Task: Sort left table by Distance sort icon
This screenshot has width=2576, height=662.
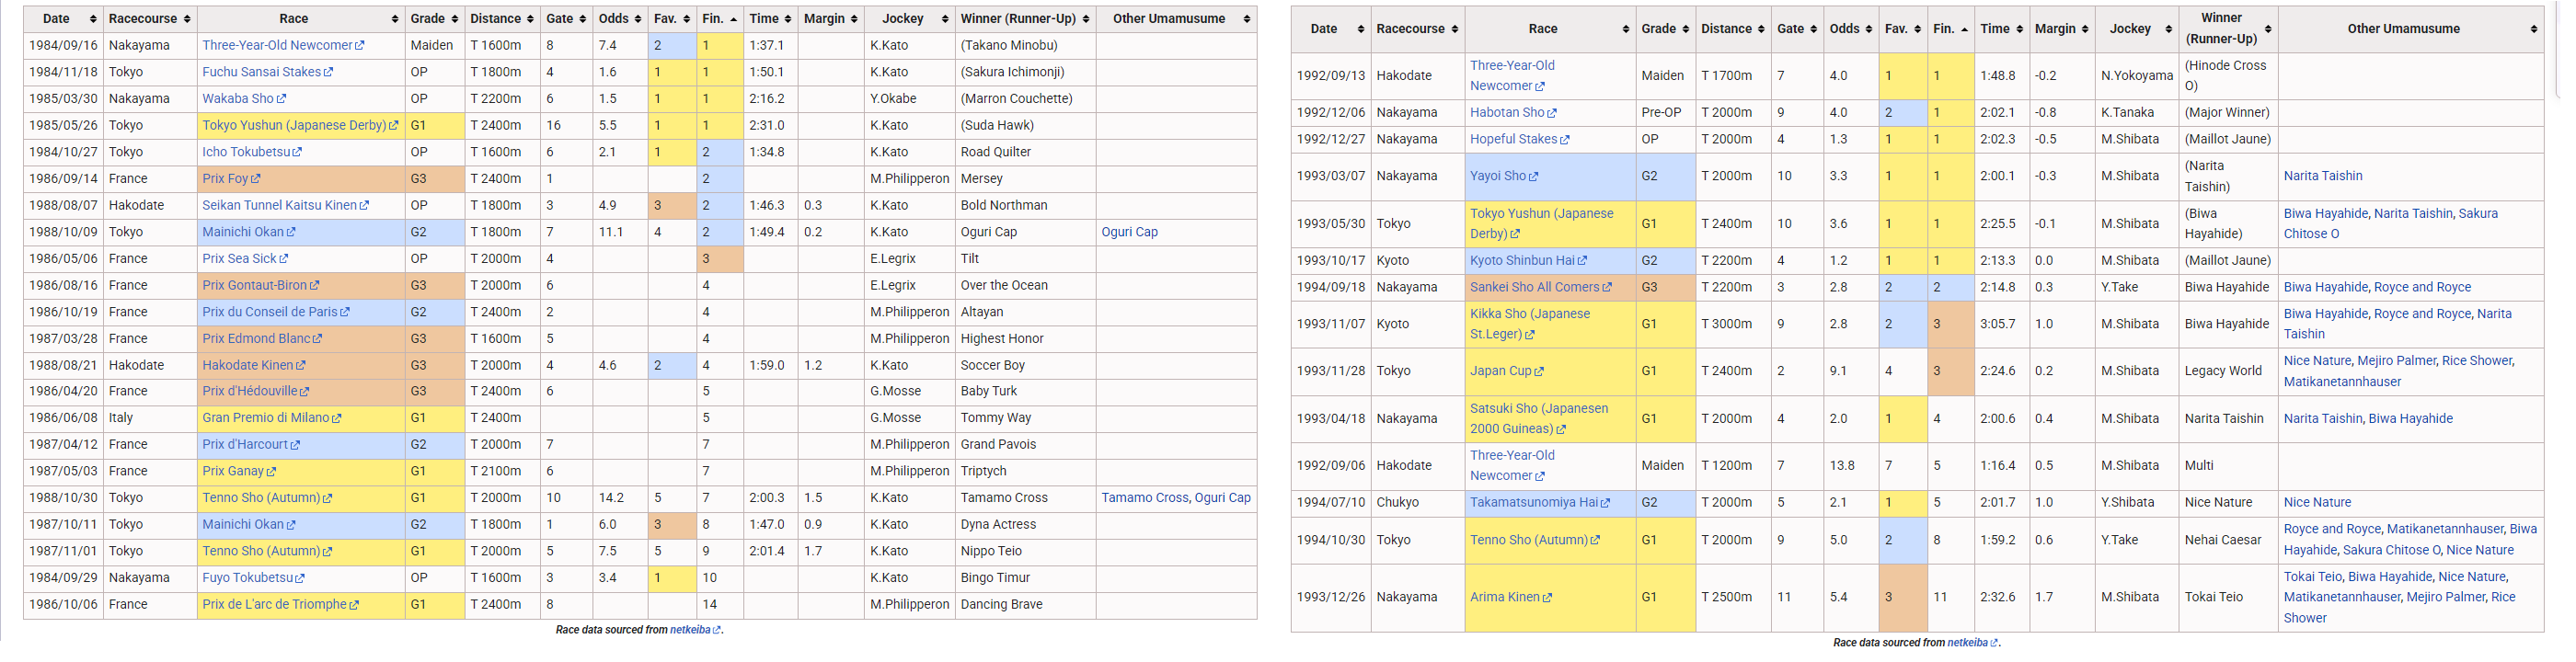Action: coord(530,19)
